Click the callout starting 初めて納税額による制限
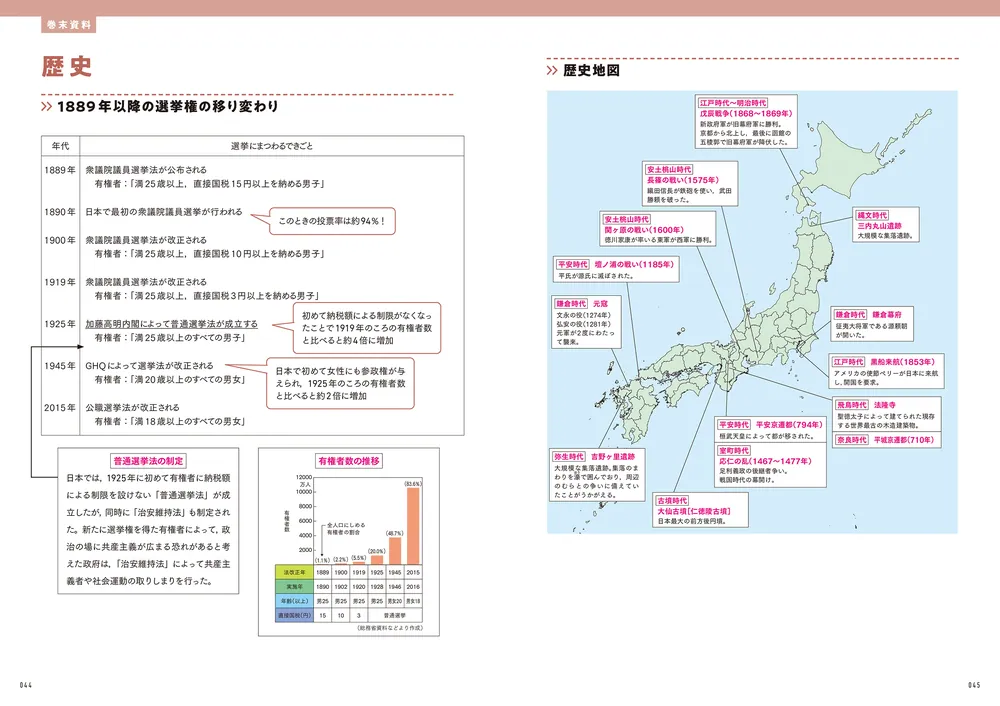 (x=367, y=328)
